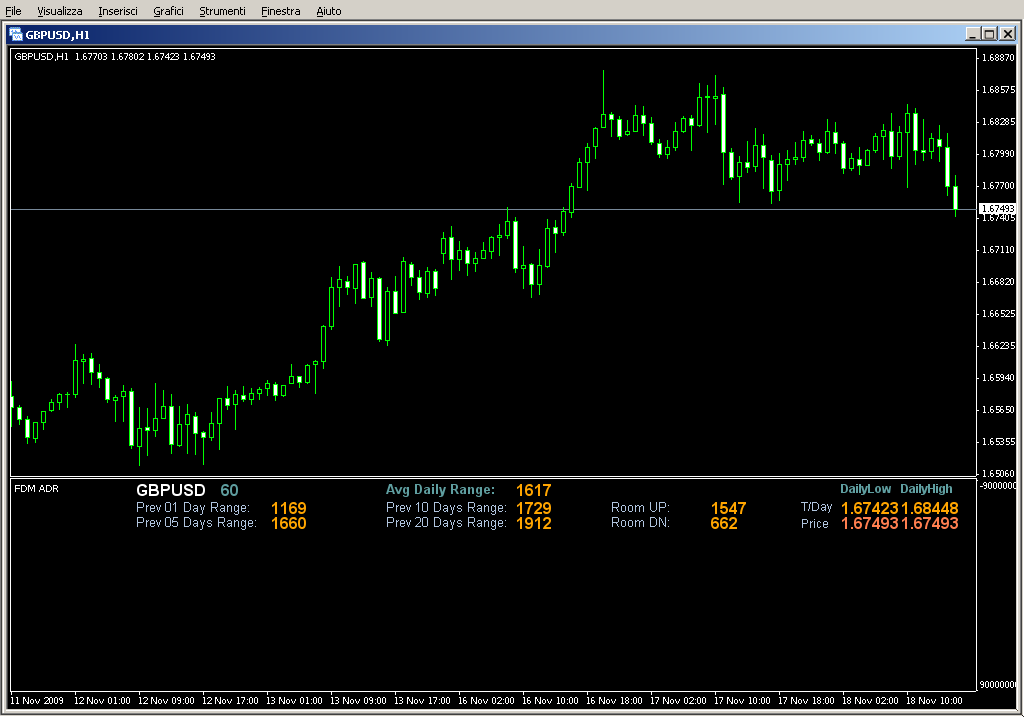This screenshot has height=717, width=1024.
Task: Click the daily high value 1.68448
Action: pyautogui.click(x=929, y=508)
